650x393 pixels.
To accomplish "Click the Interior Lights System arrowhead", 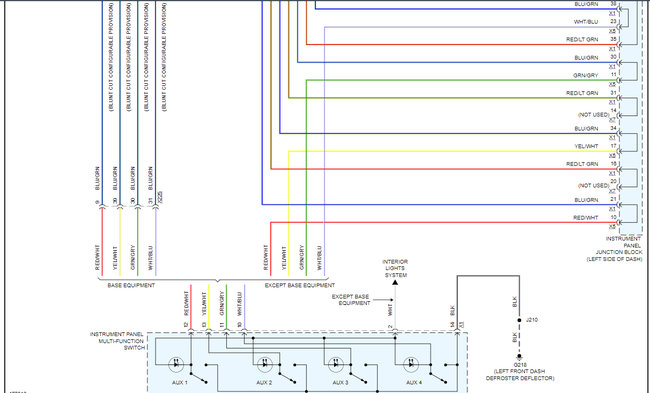I will tap(395, 282).
